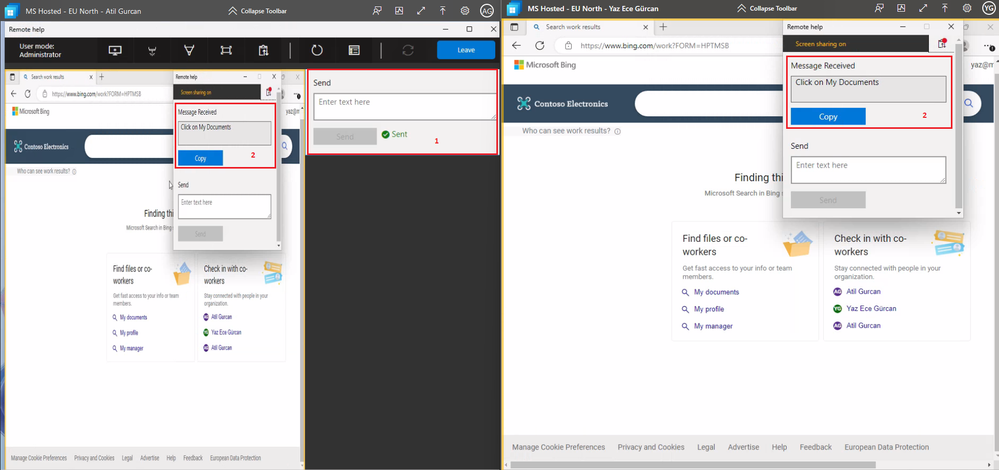Leave the Remote help session
This screenshot has width=999, height=470.
466,50
